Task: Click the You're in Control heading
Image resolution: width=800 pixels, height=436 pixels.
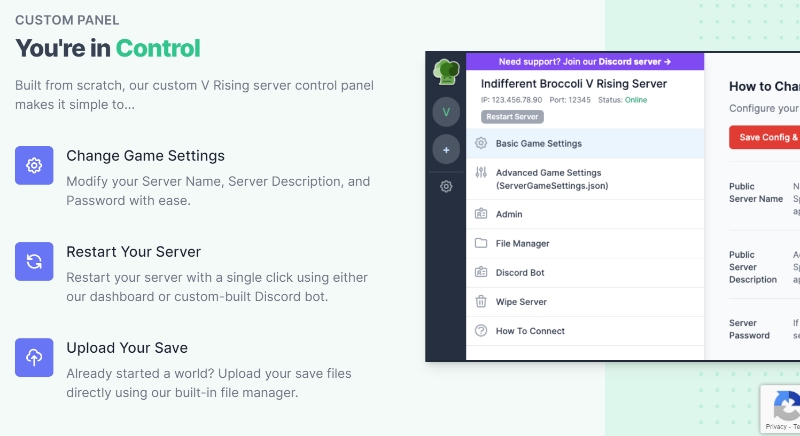Action: coord(108,48)
